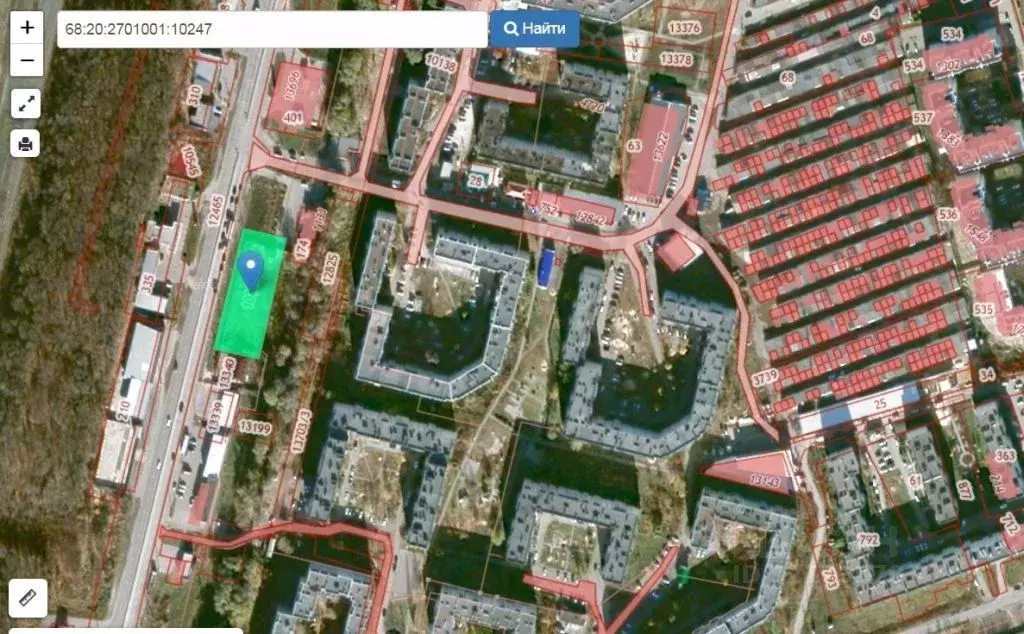
Task: Focus the cadastral number search field
Action: (x=272, y=29)
